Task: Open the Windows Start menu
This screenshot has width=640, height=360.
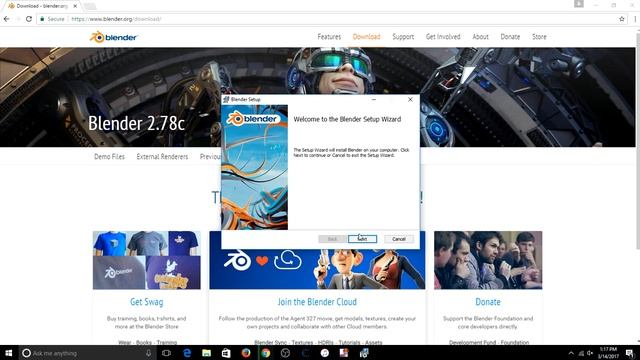Action: 9,353
